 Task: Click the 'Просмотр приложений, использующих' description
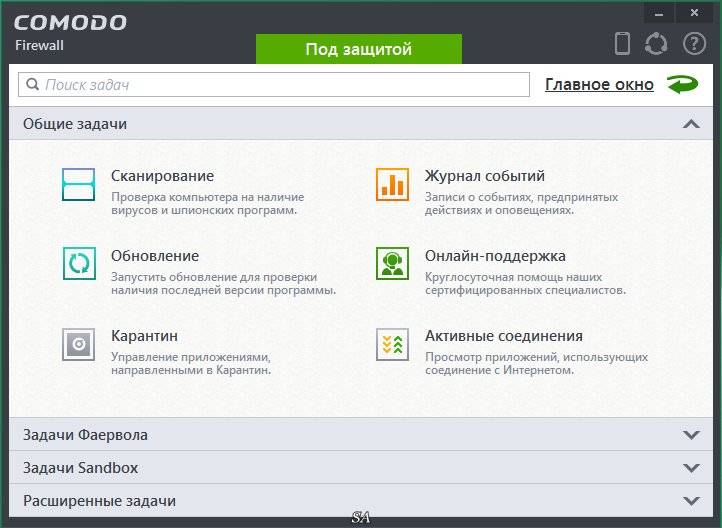coord(536,357)
